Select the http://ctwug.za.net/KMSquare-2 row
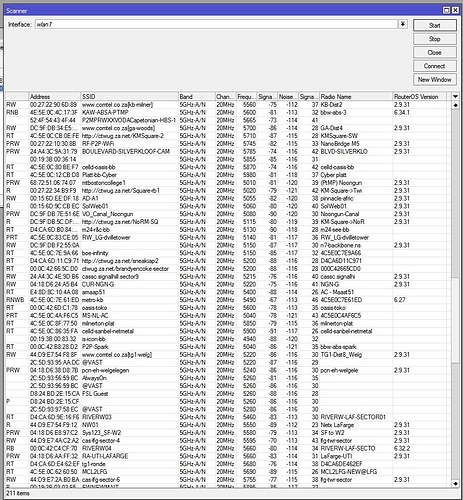 pos(228,136)
